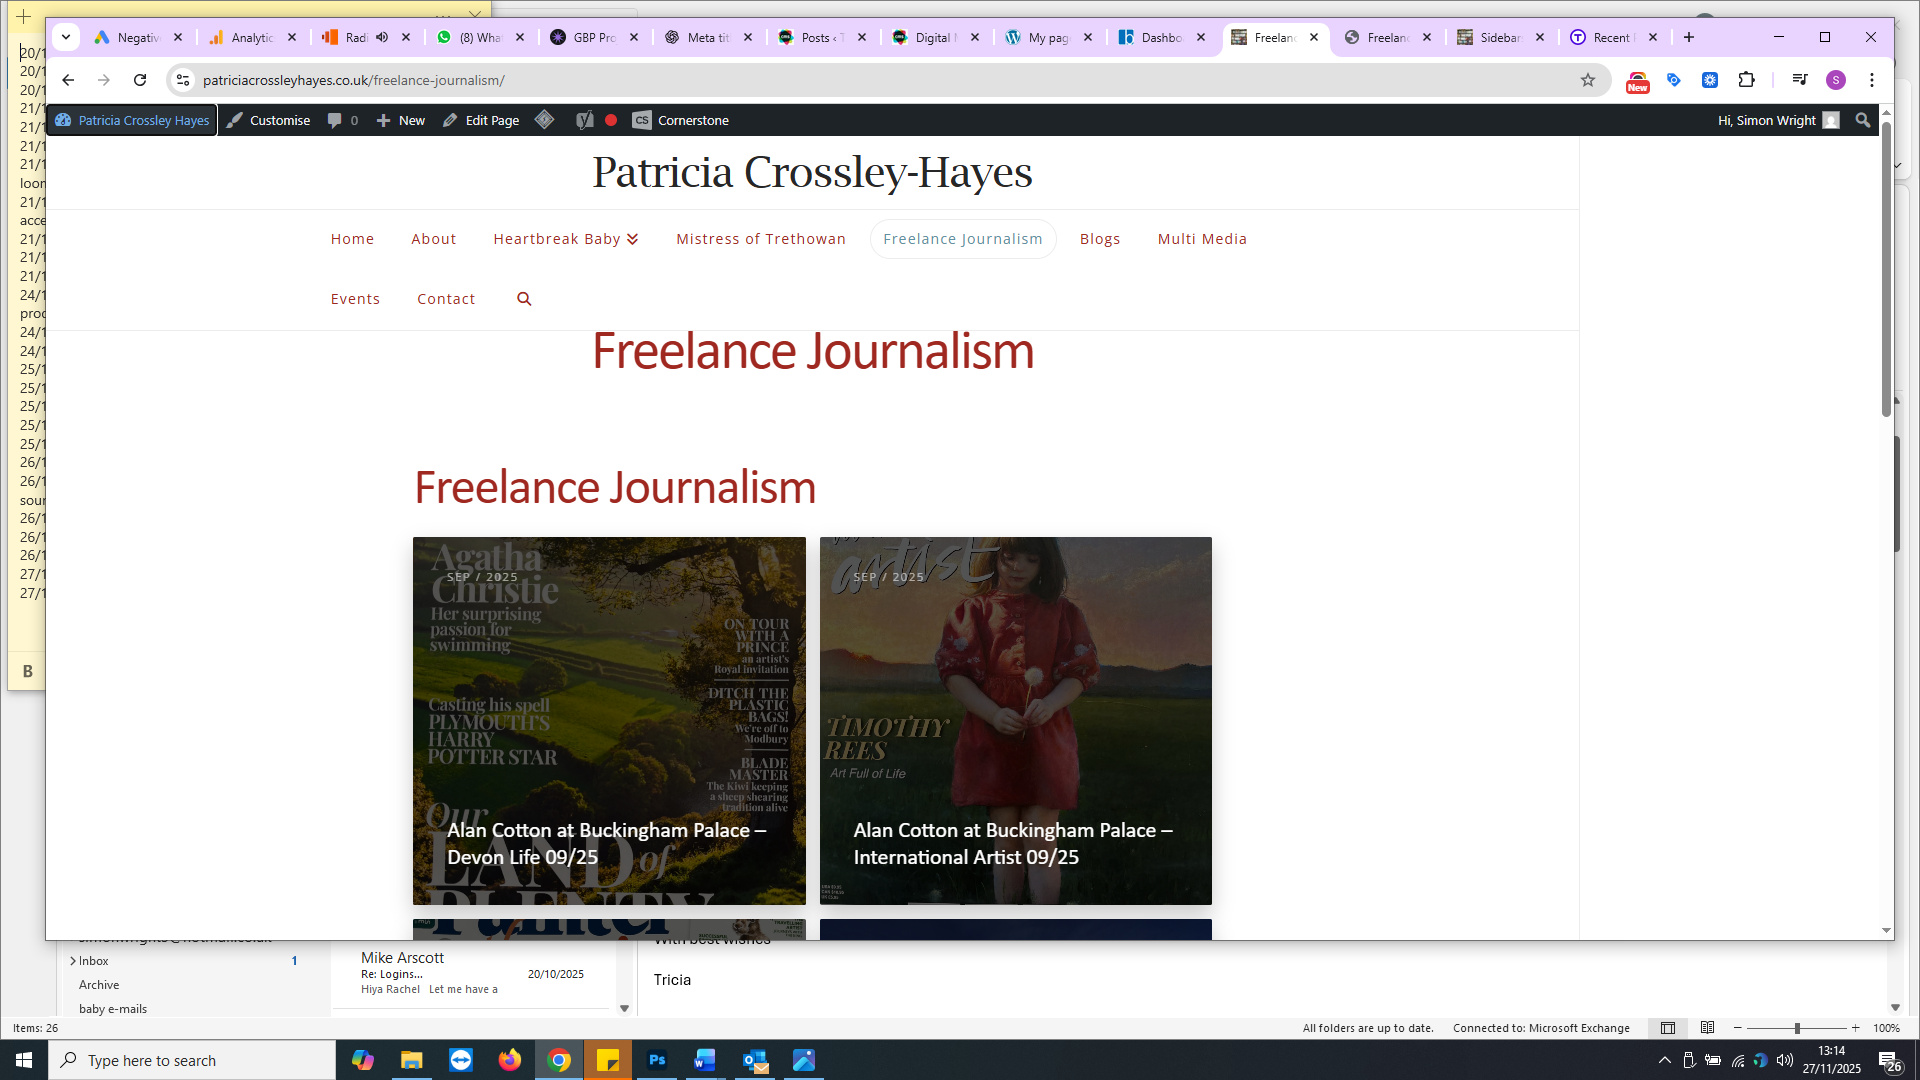Click the Yoast SEO icon in admin bar
Viewport: 1920px width, 1080px height.
pos(585,120)
